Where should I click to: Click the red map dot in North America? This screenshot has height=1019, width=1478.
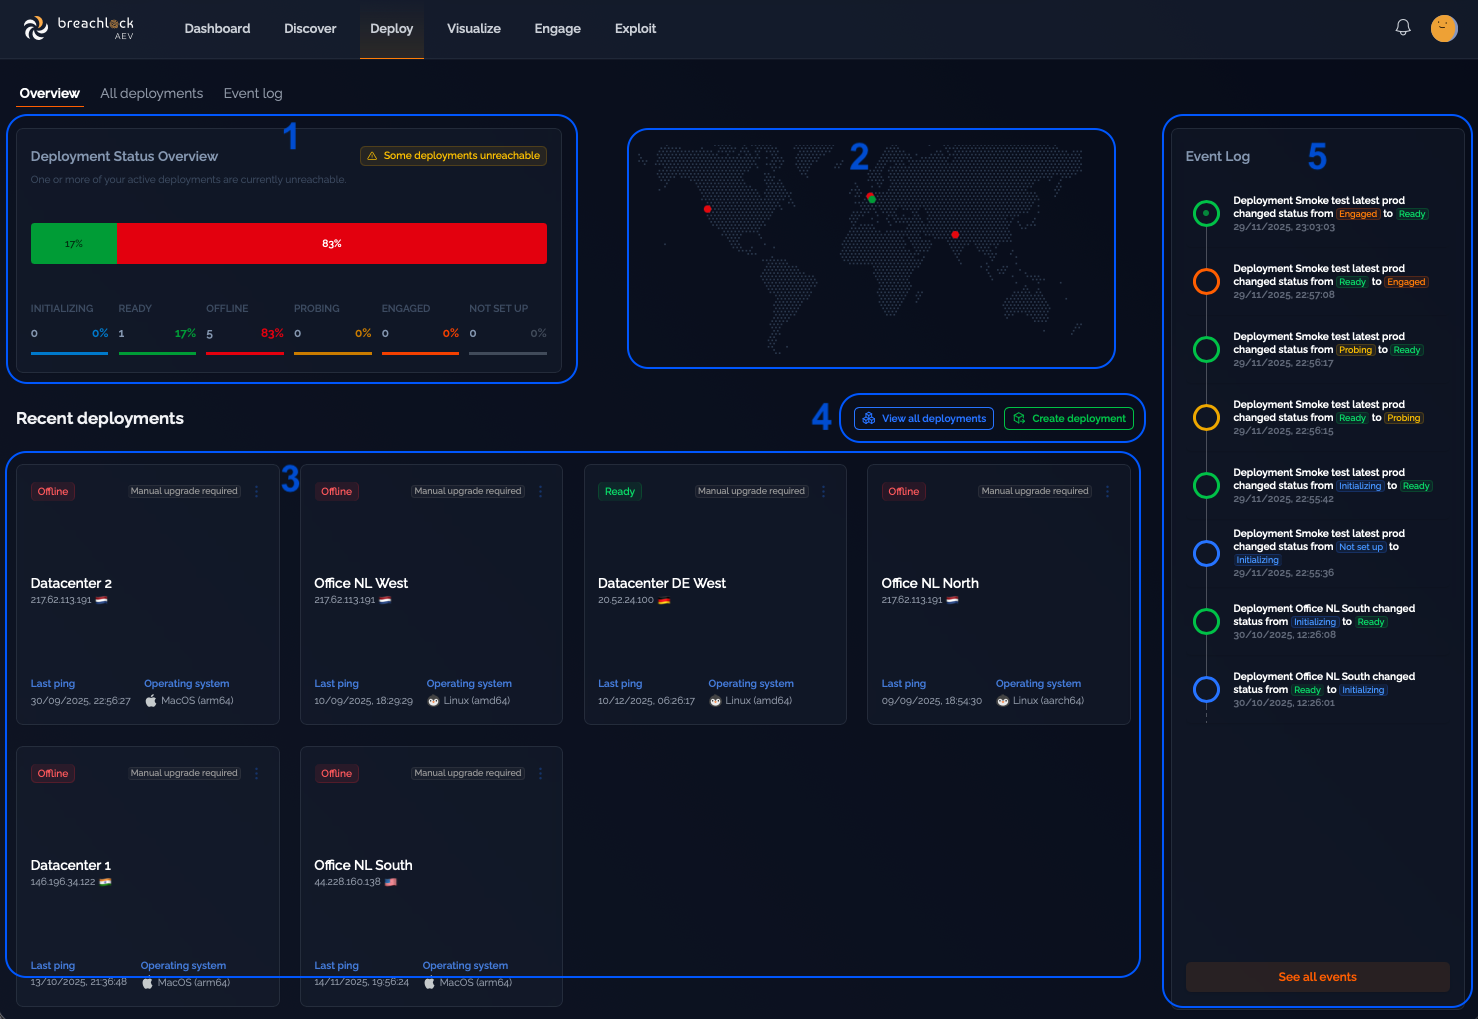(x=707, y=209)
